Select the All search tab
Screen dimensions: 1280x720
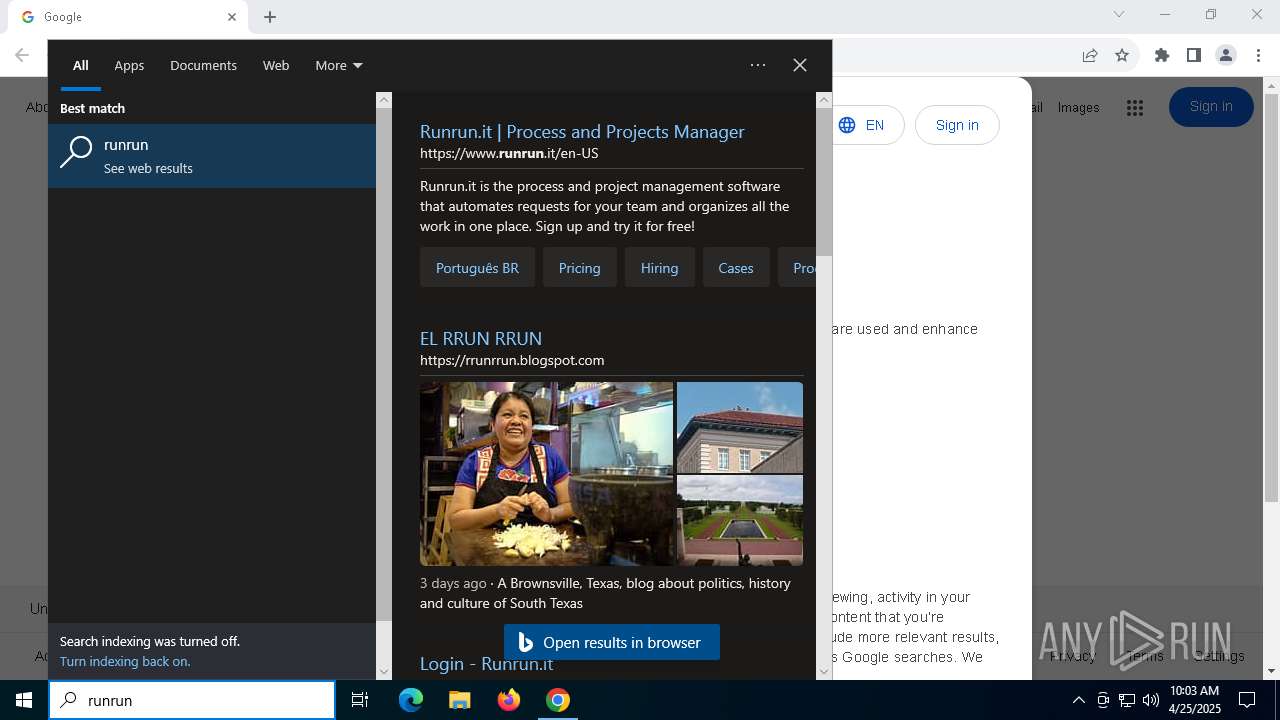pyautogui.click(x=81, y=65)
